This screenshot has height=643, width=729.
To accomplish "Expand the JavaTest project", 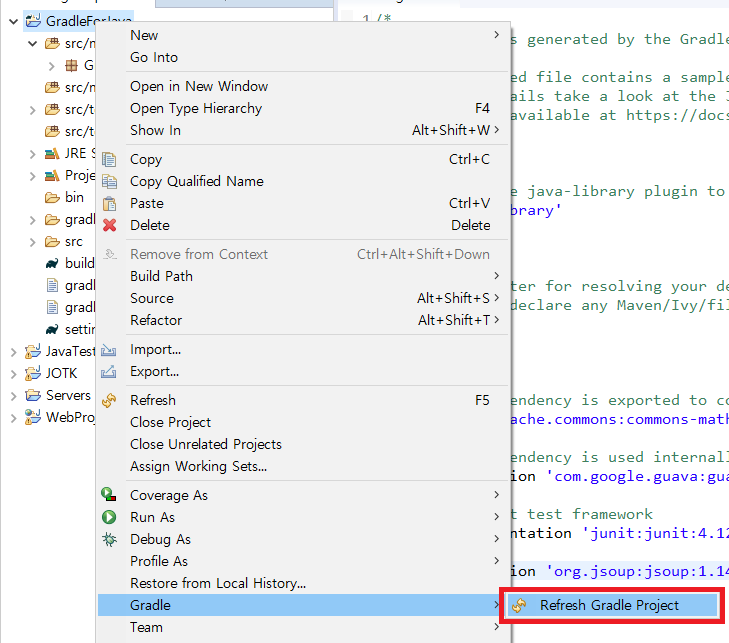I will click(x=13, y=352).
